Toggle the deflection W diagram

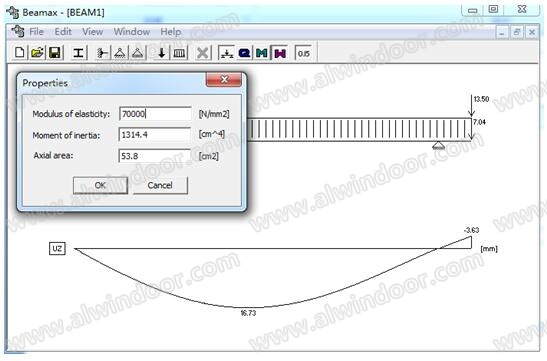(280, 53)
